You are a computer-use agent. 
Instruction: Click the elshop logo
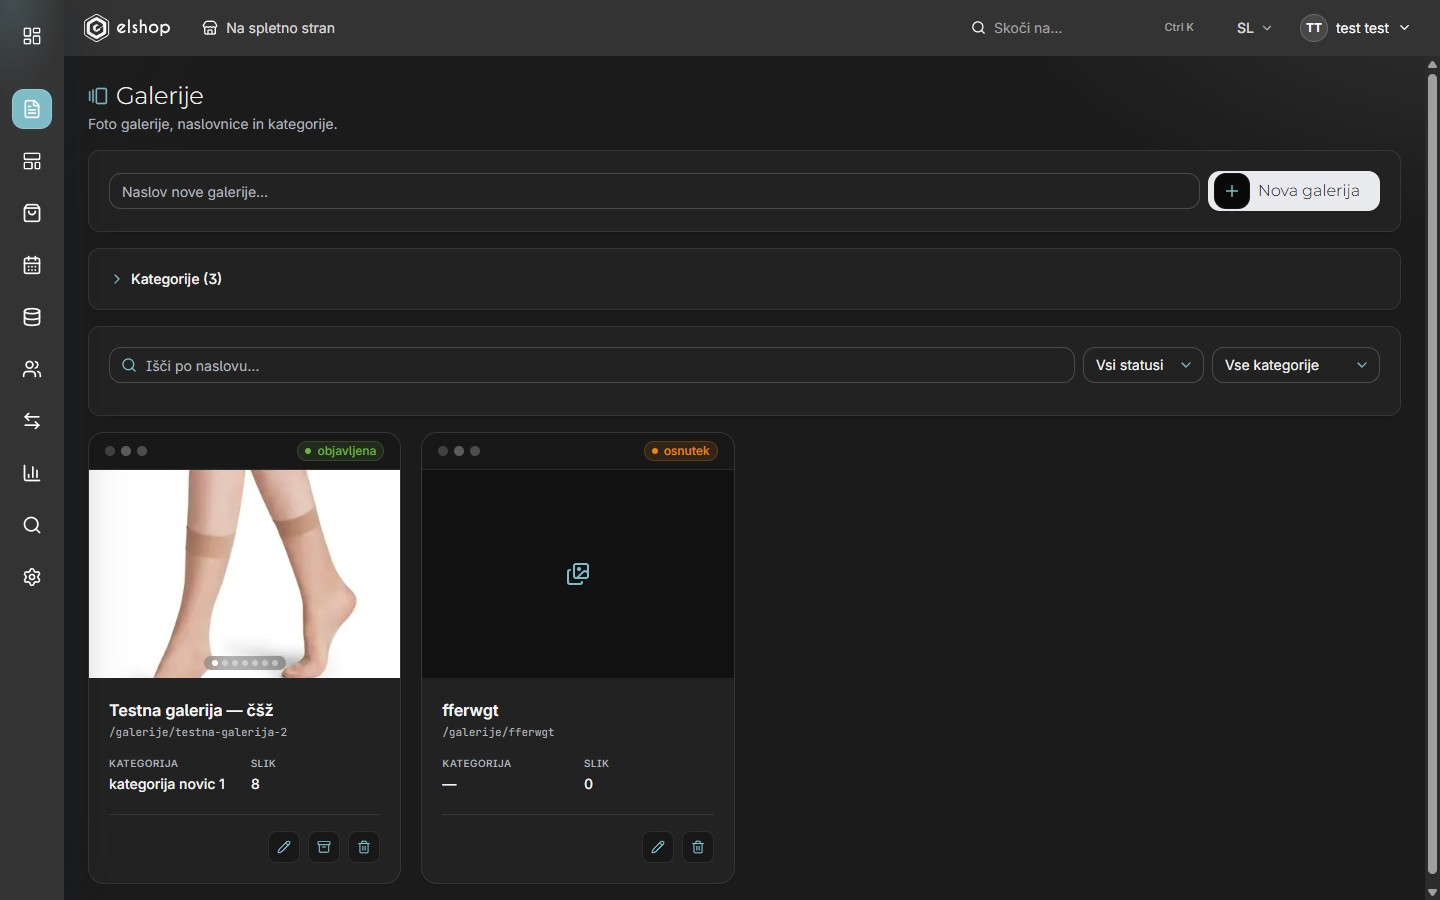pyautogui.click(x=127, y=28)
